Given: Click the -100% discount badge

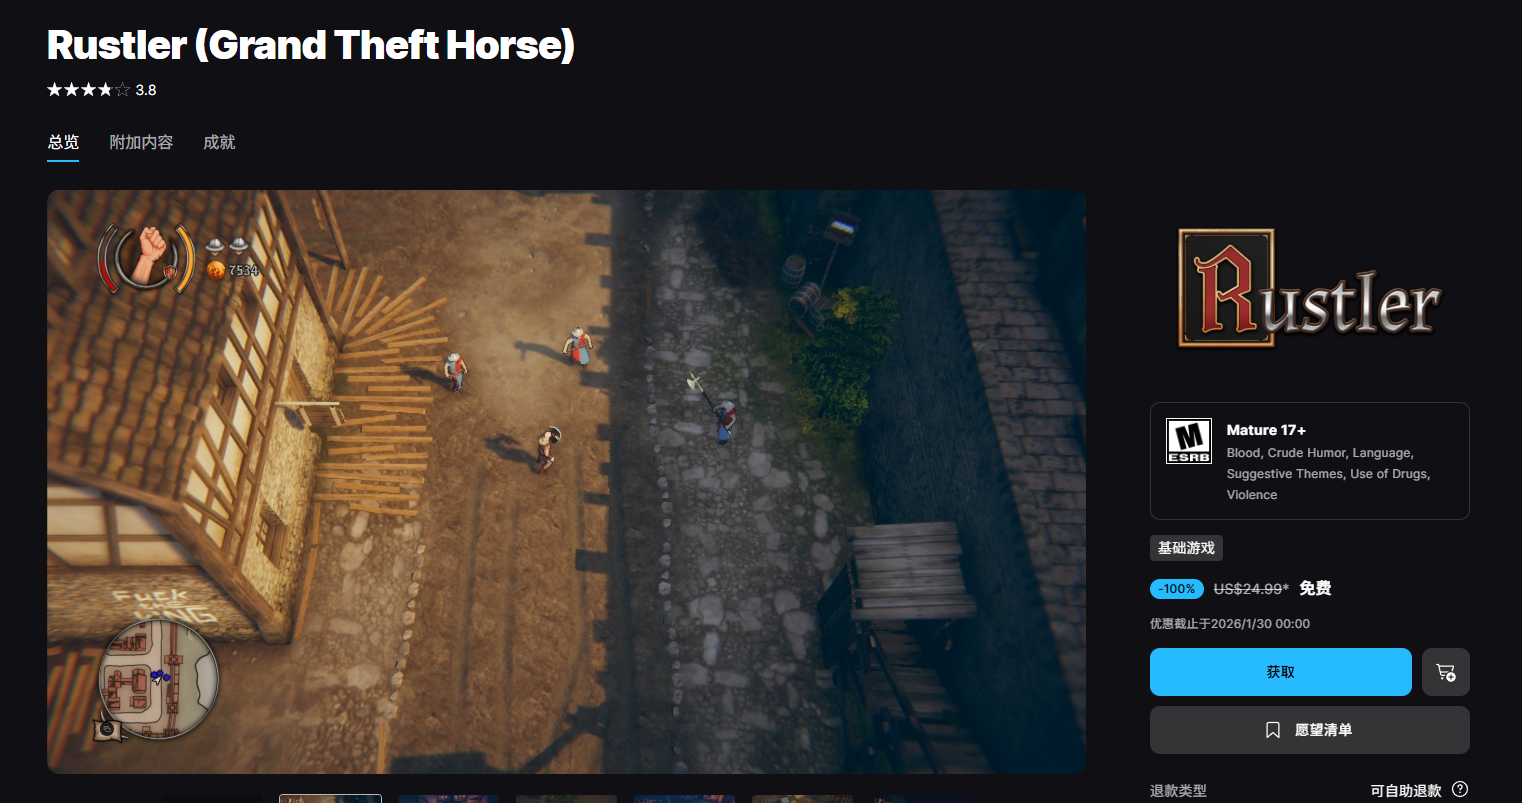Looking at the screenshot, I should 1177,589.
